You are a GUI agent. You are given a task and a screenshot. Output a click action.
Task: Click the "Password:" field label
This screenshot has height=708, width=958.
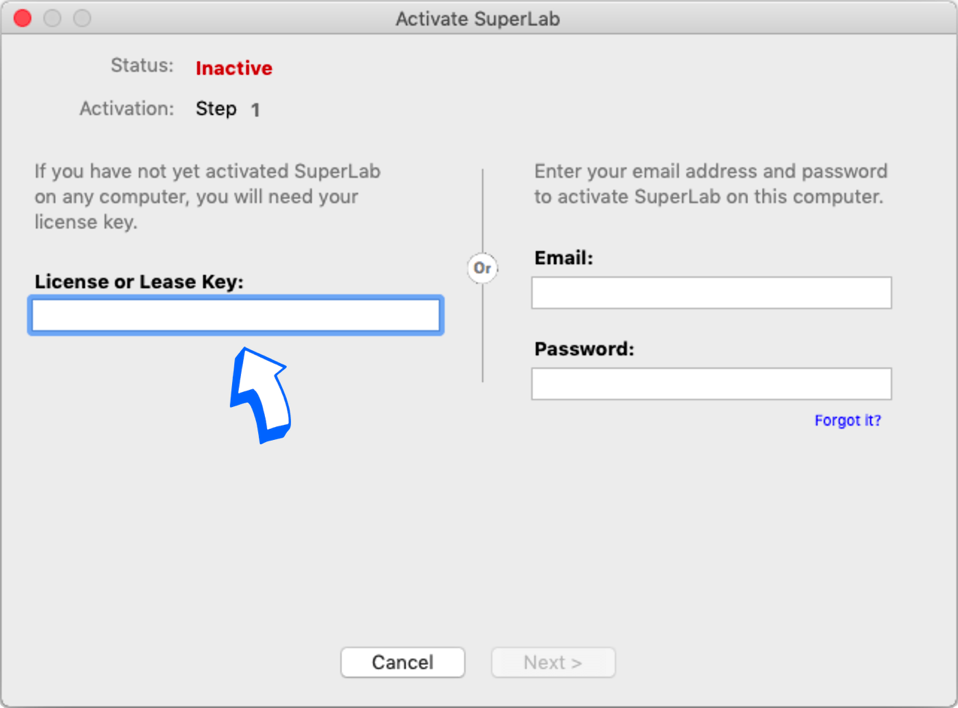pos(584,349)
